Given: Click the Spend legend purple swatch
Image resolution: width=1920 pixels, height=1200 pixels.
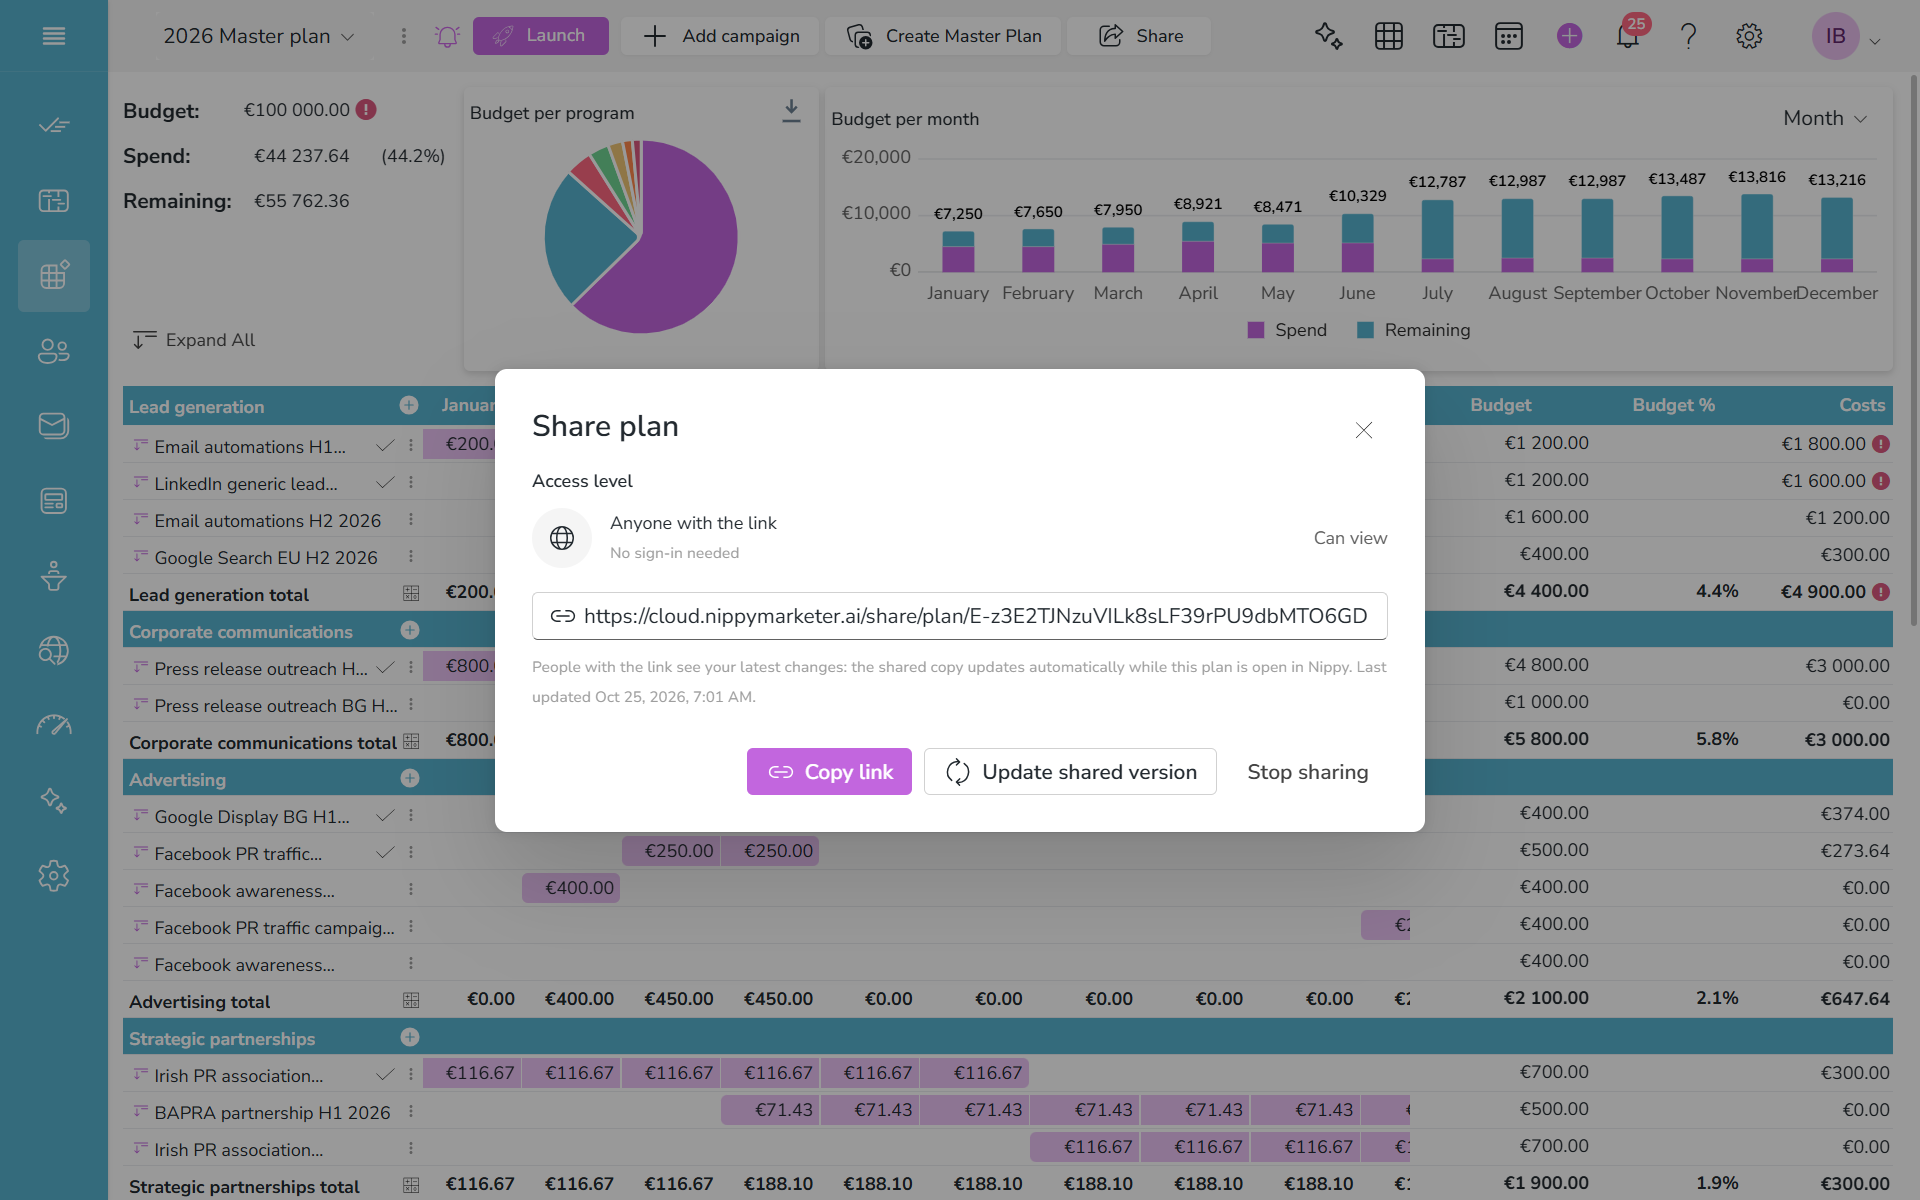Looking at the screenshot, I should point(1256,330).
